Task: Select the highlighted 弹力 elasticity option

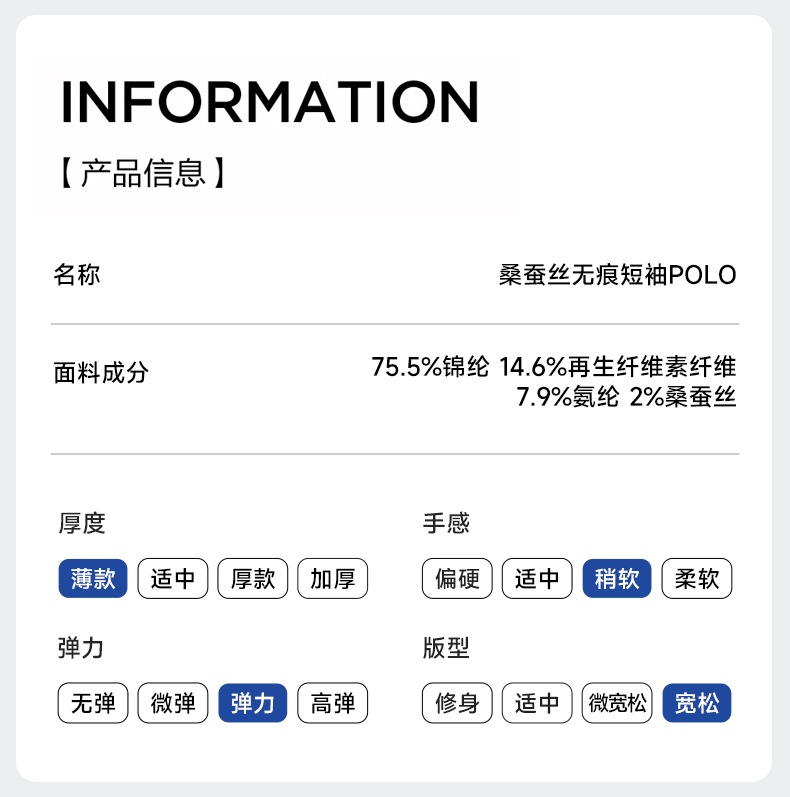Action: click(x=253, y=703)
